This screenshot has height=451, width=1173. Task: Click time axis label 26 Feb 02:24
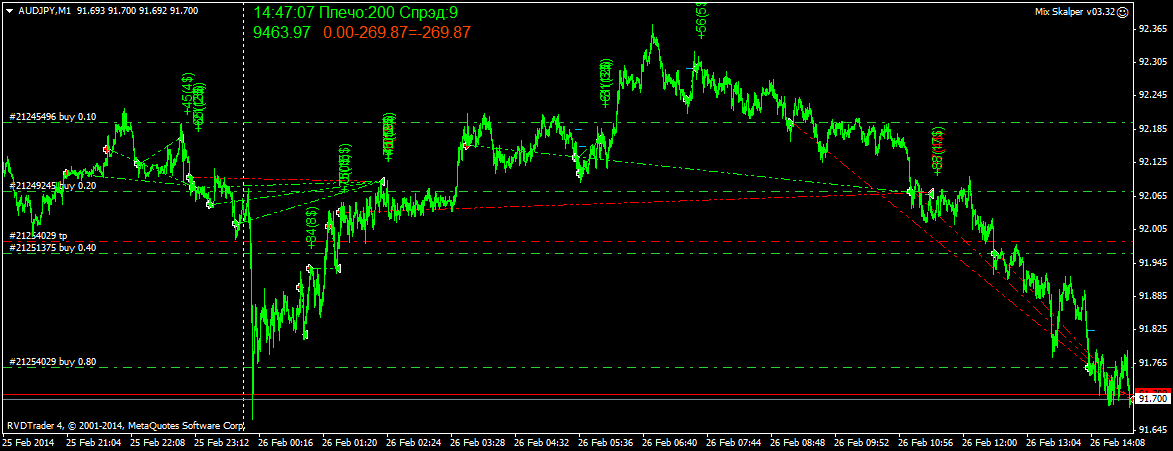pos(414,444)
